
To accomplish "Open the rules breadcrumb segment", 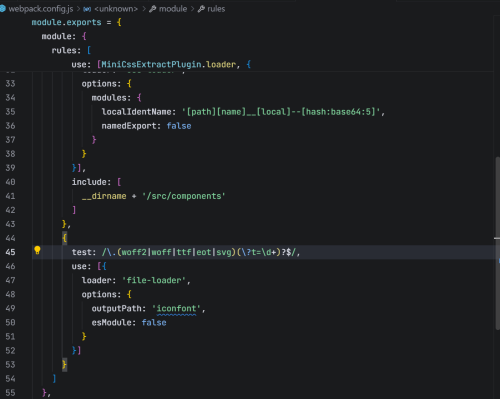I will [216, 9].
